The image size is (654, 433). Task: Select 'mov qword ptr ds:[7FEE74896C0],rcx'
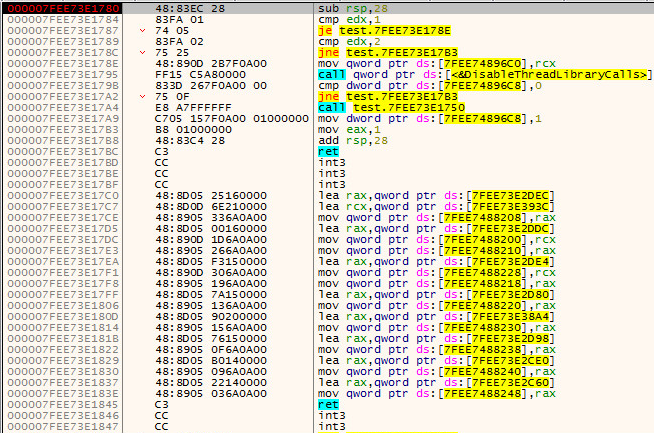437,63
